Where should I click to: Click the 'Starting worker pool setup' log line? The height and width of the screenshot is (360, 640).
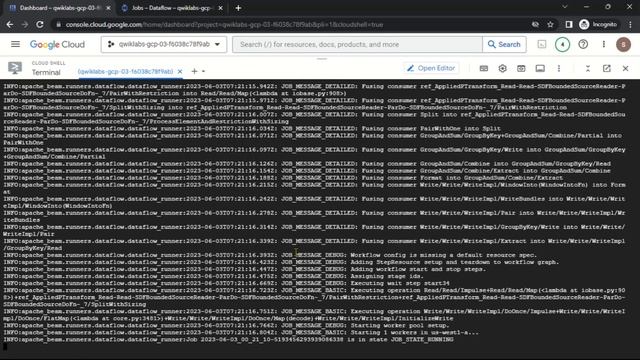coord(226,326)
